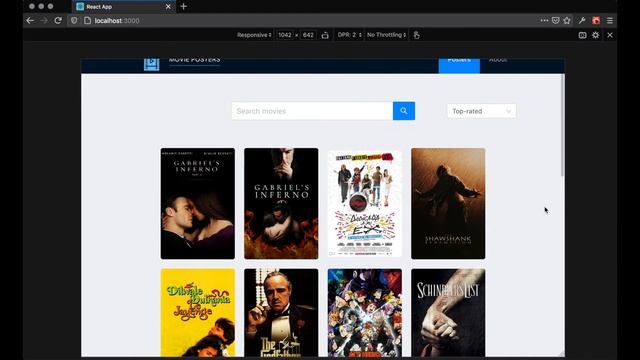
Task: Open the white colorful comedy poster
Action: (364, 204)
